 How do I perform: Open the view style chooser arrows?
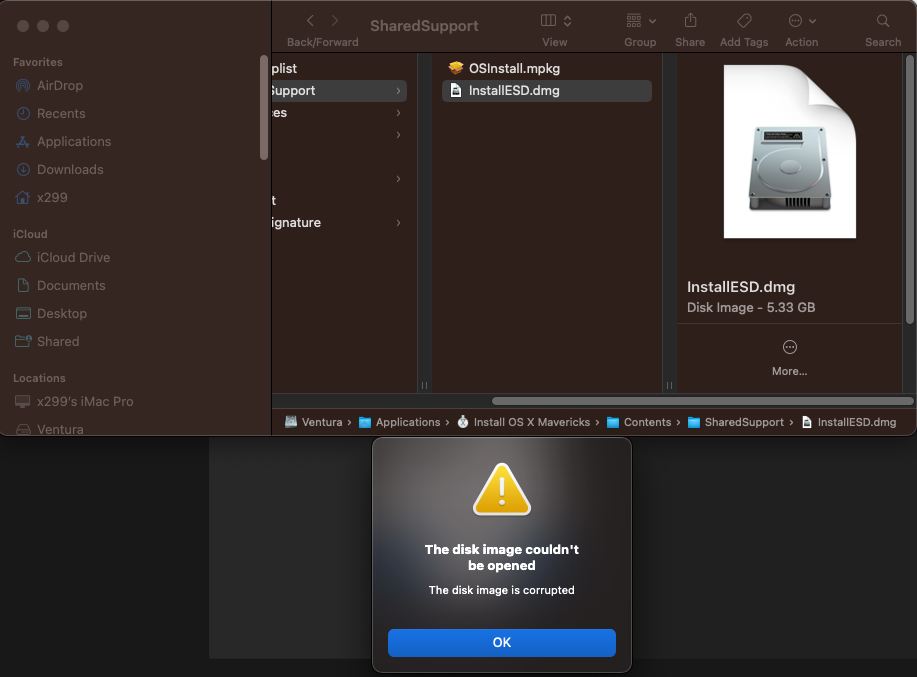(x=567, y=21)
